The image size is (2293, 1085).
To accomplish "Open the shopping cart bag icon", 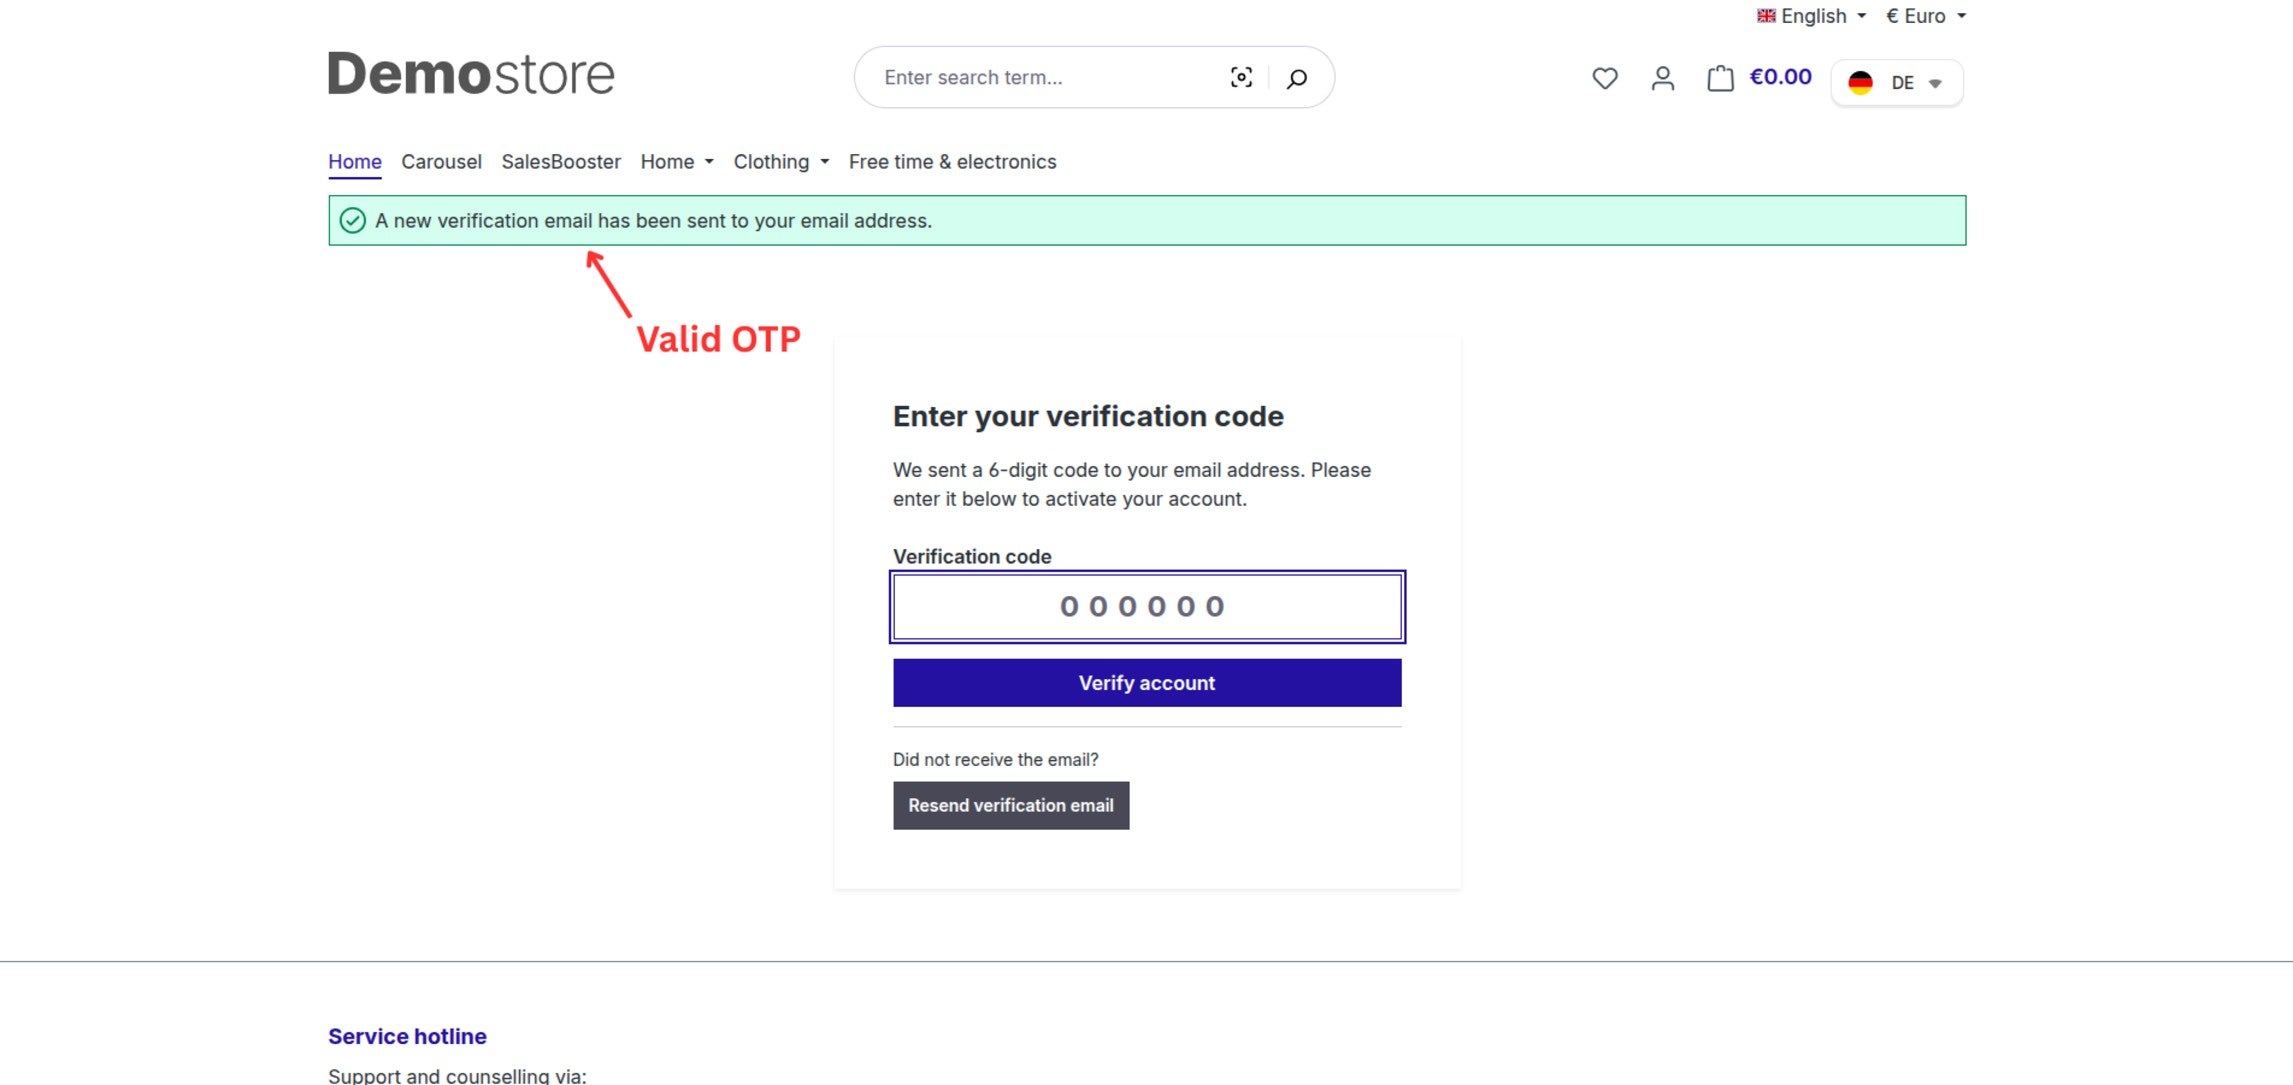I will click(x=1720, y=78).
